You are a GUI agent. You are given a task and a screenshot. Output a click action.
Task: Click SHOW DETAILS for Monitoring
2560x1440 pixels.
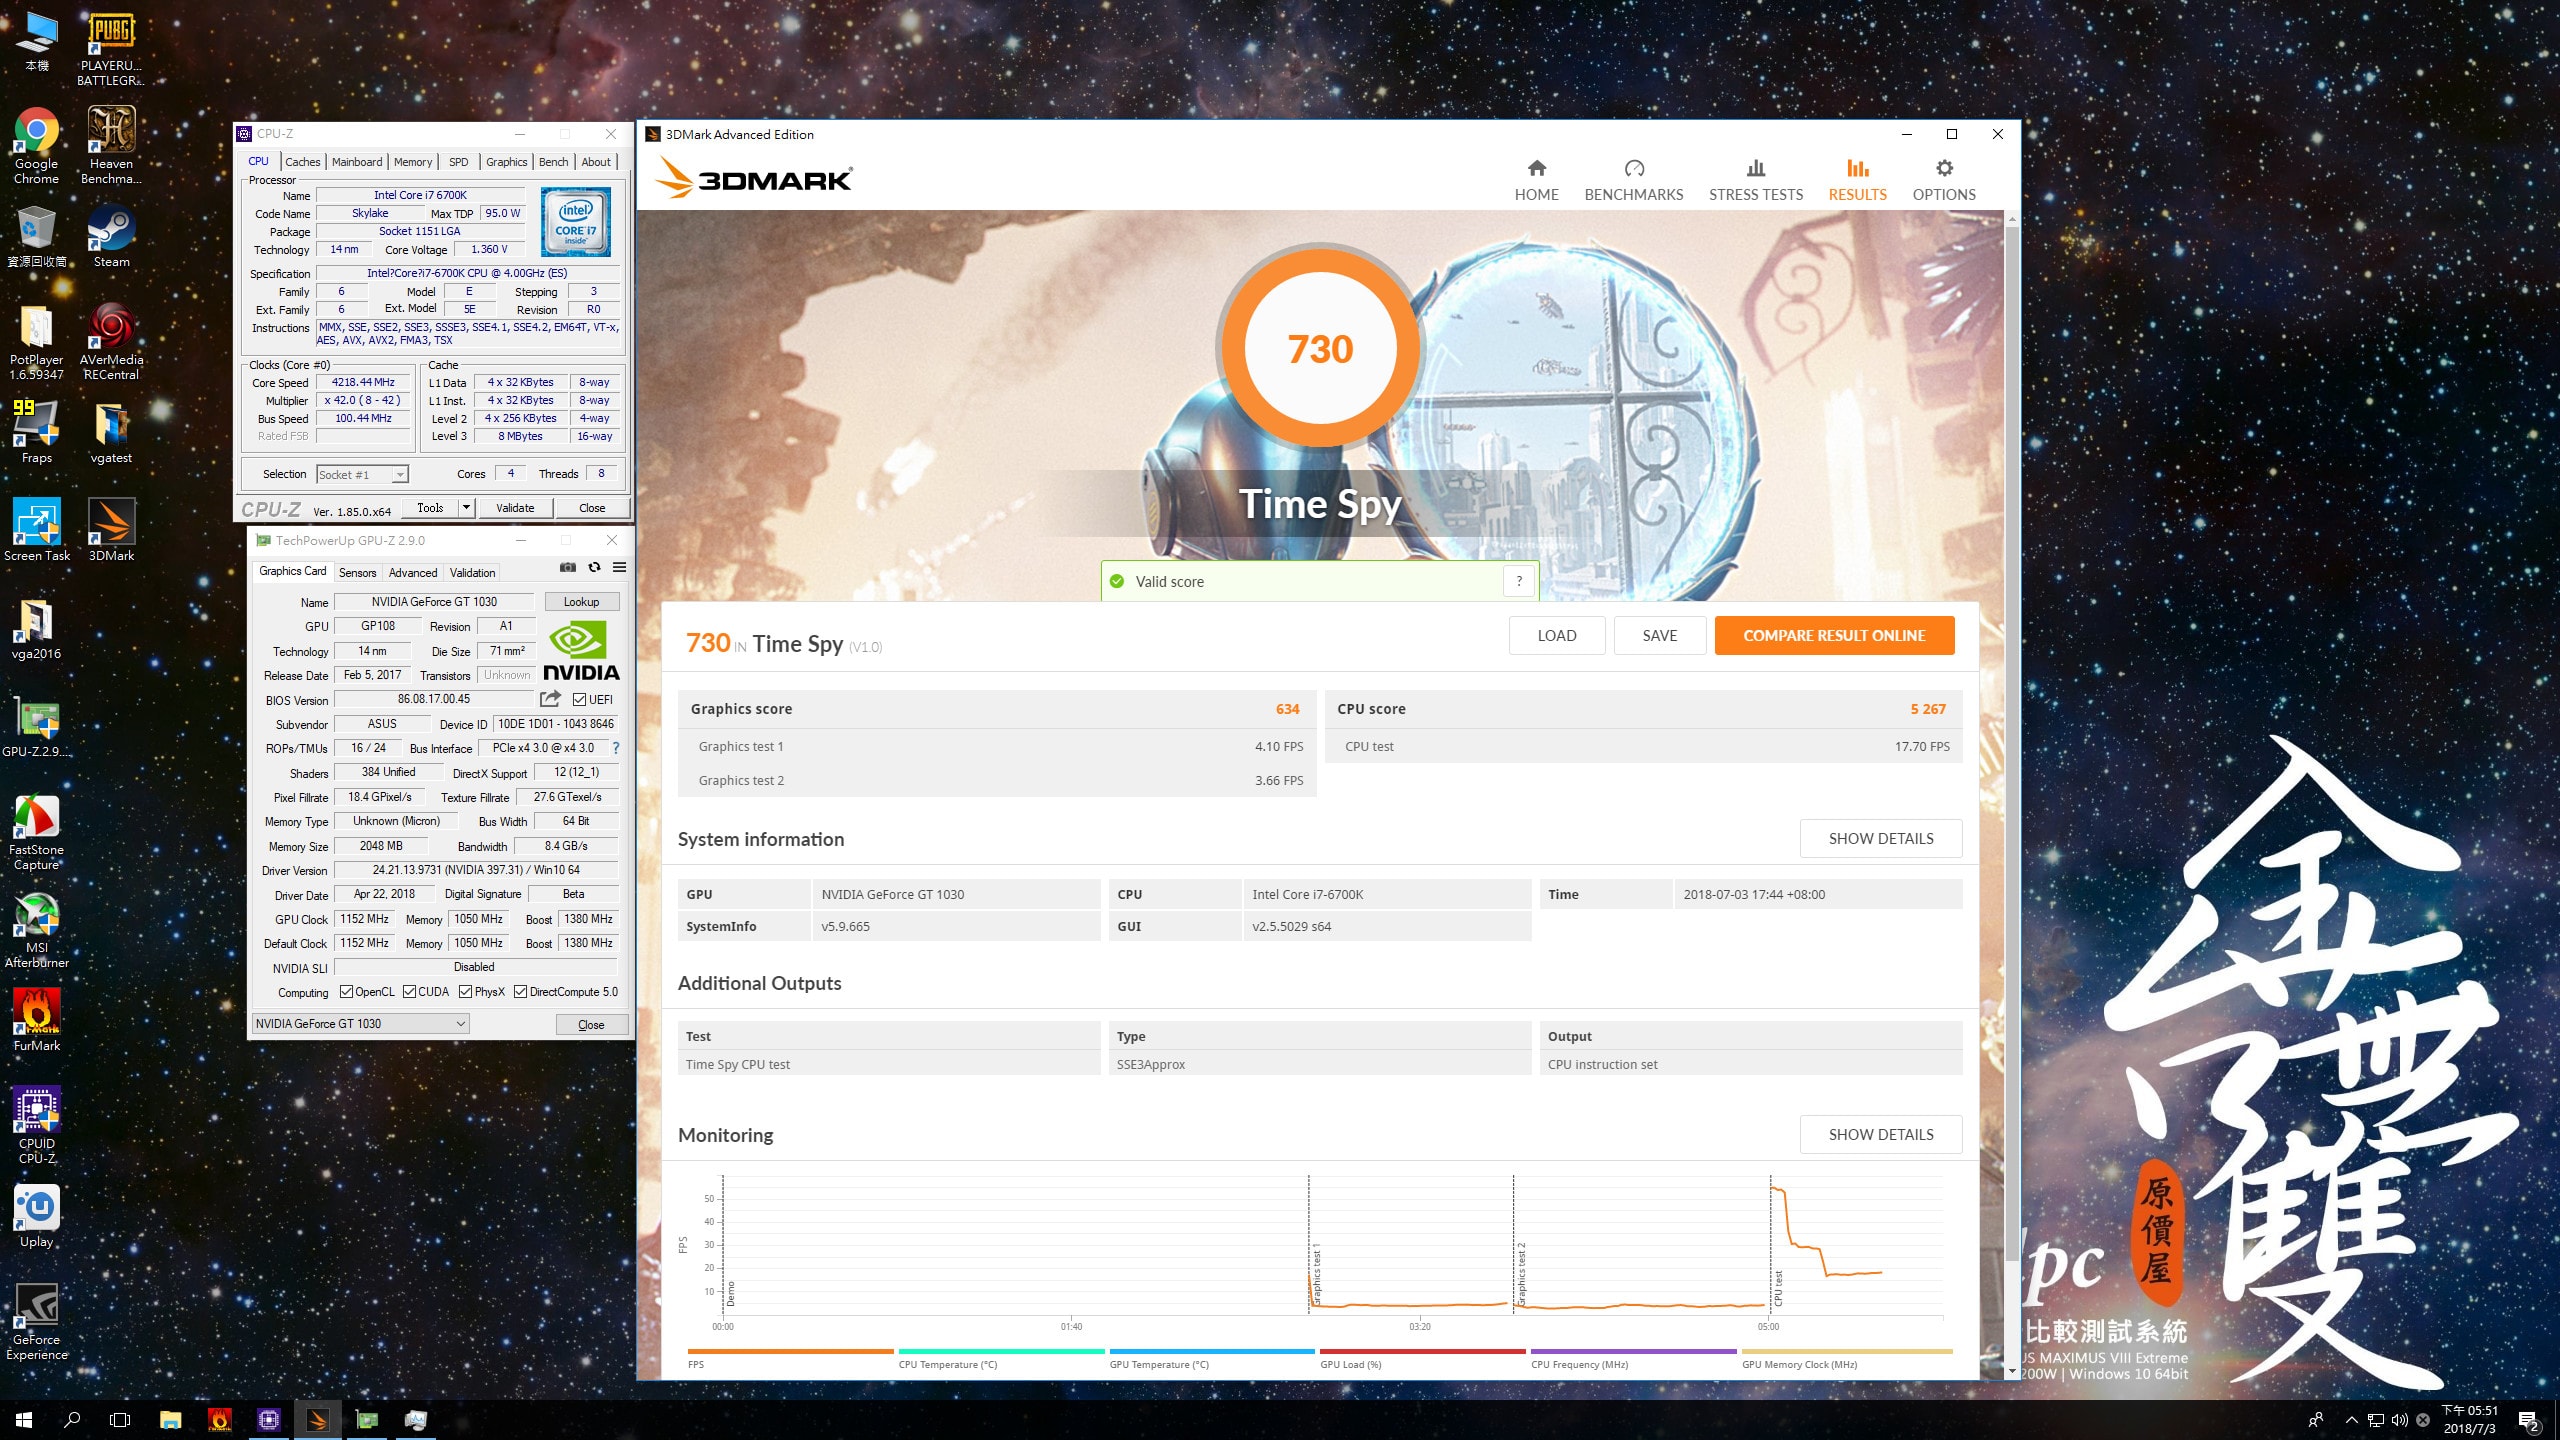1881,1134
